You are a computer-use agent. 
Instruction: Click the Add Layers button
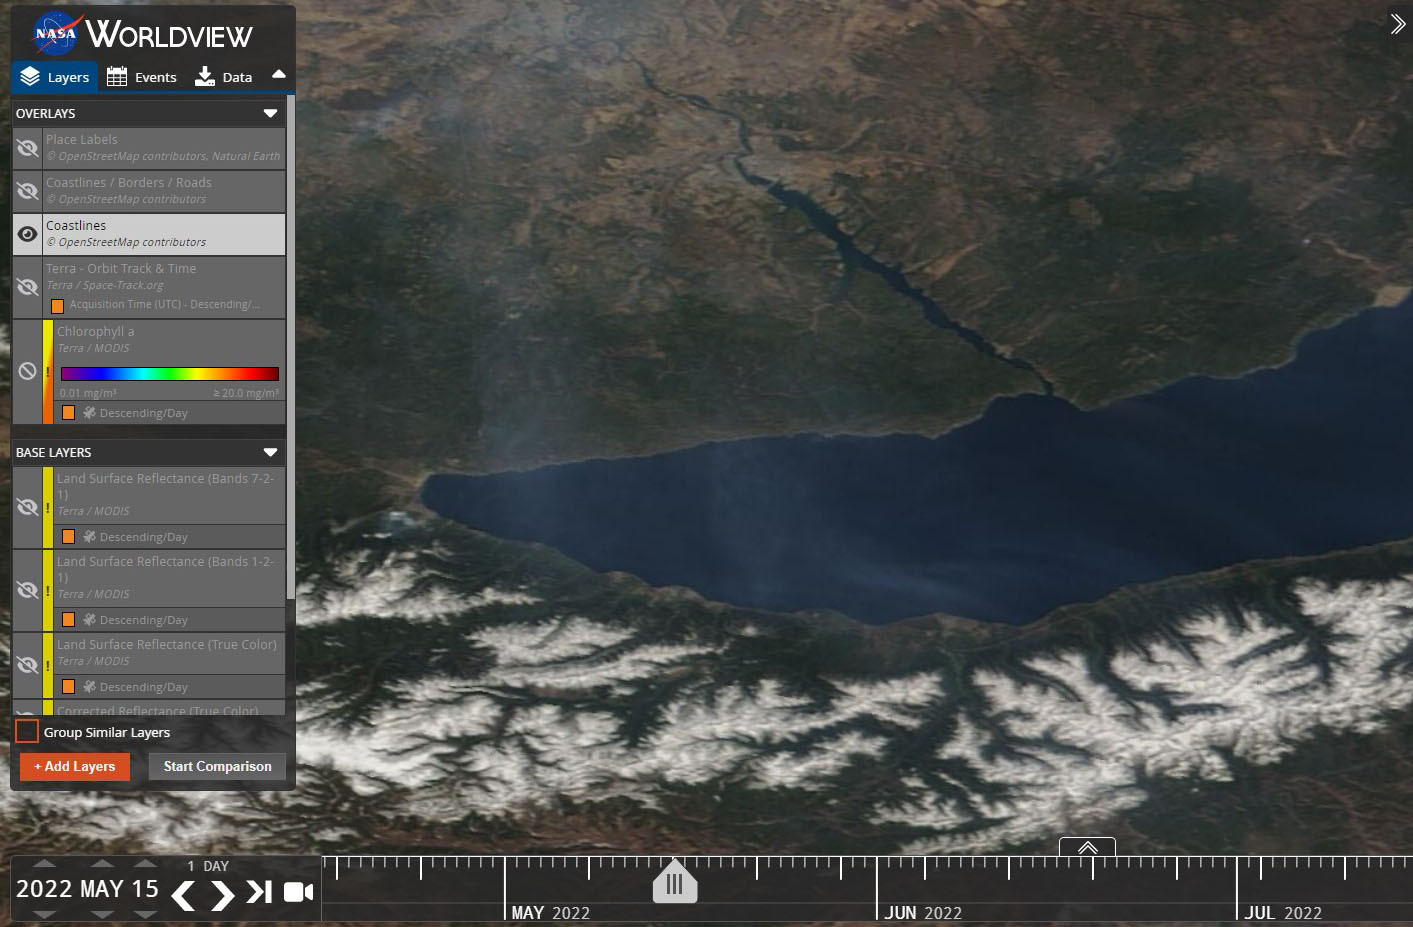(75, 766)
